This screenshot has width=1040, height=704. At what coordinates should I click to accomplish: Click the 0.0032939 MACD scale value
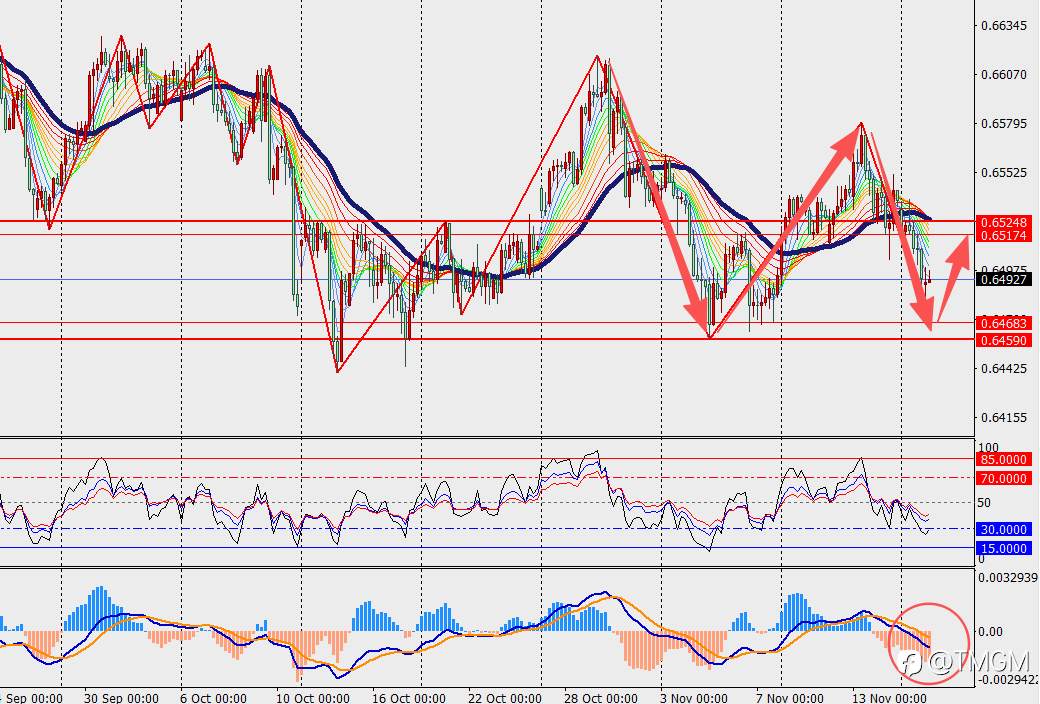pos(1008,577)
